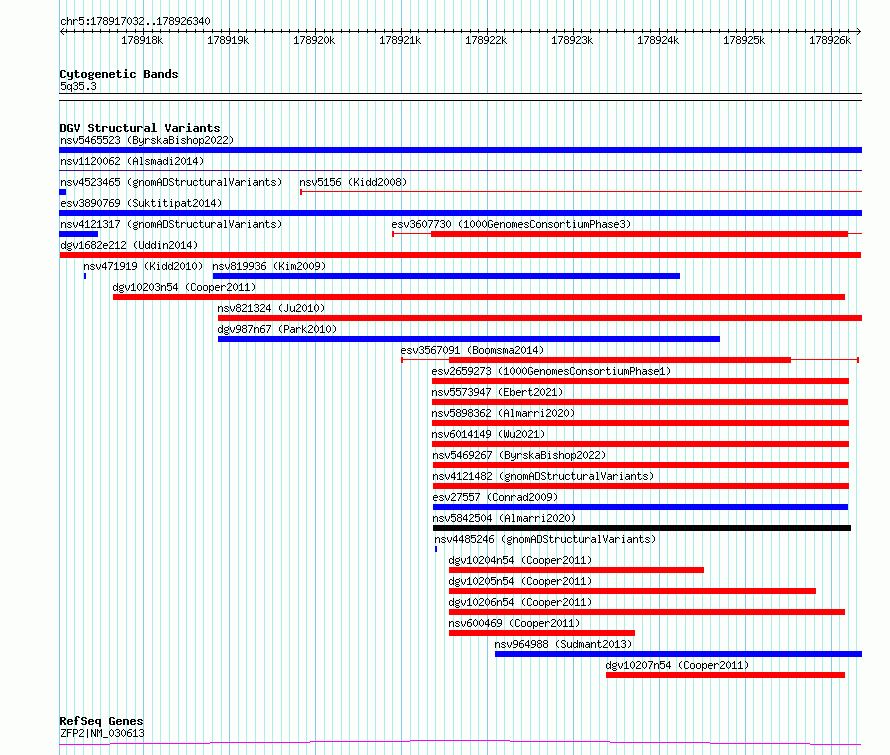
Task: Select the nsv1120062 (Alsmadi2014) variant label
Action: pos(132,161)
